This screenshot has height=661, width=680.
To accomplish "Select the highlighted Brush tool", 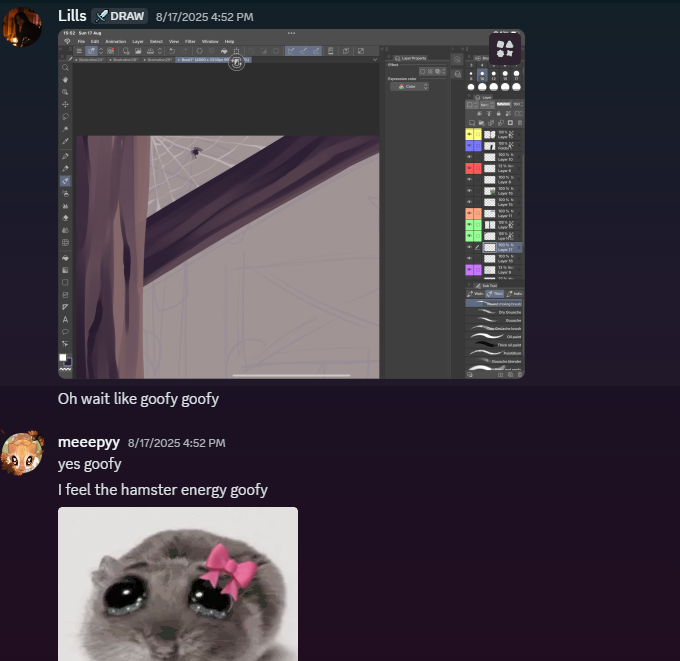I will tap(65, 181).
